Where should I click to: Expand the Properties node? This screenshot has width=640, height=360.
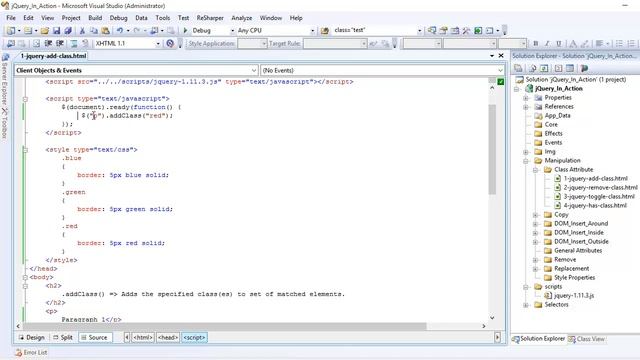coord(526,98)
